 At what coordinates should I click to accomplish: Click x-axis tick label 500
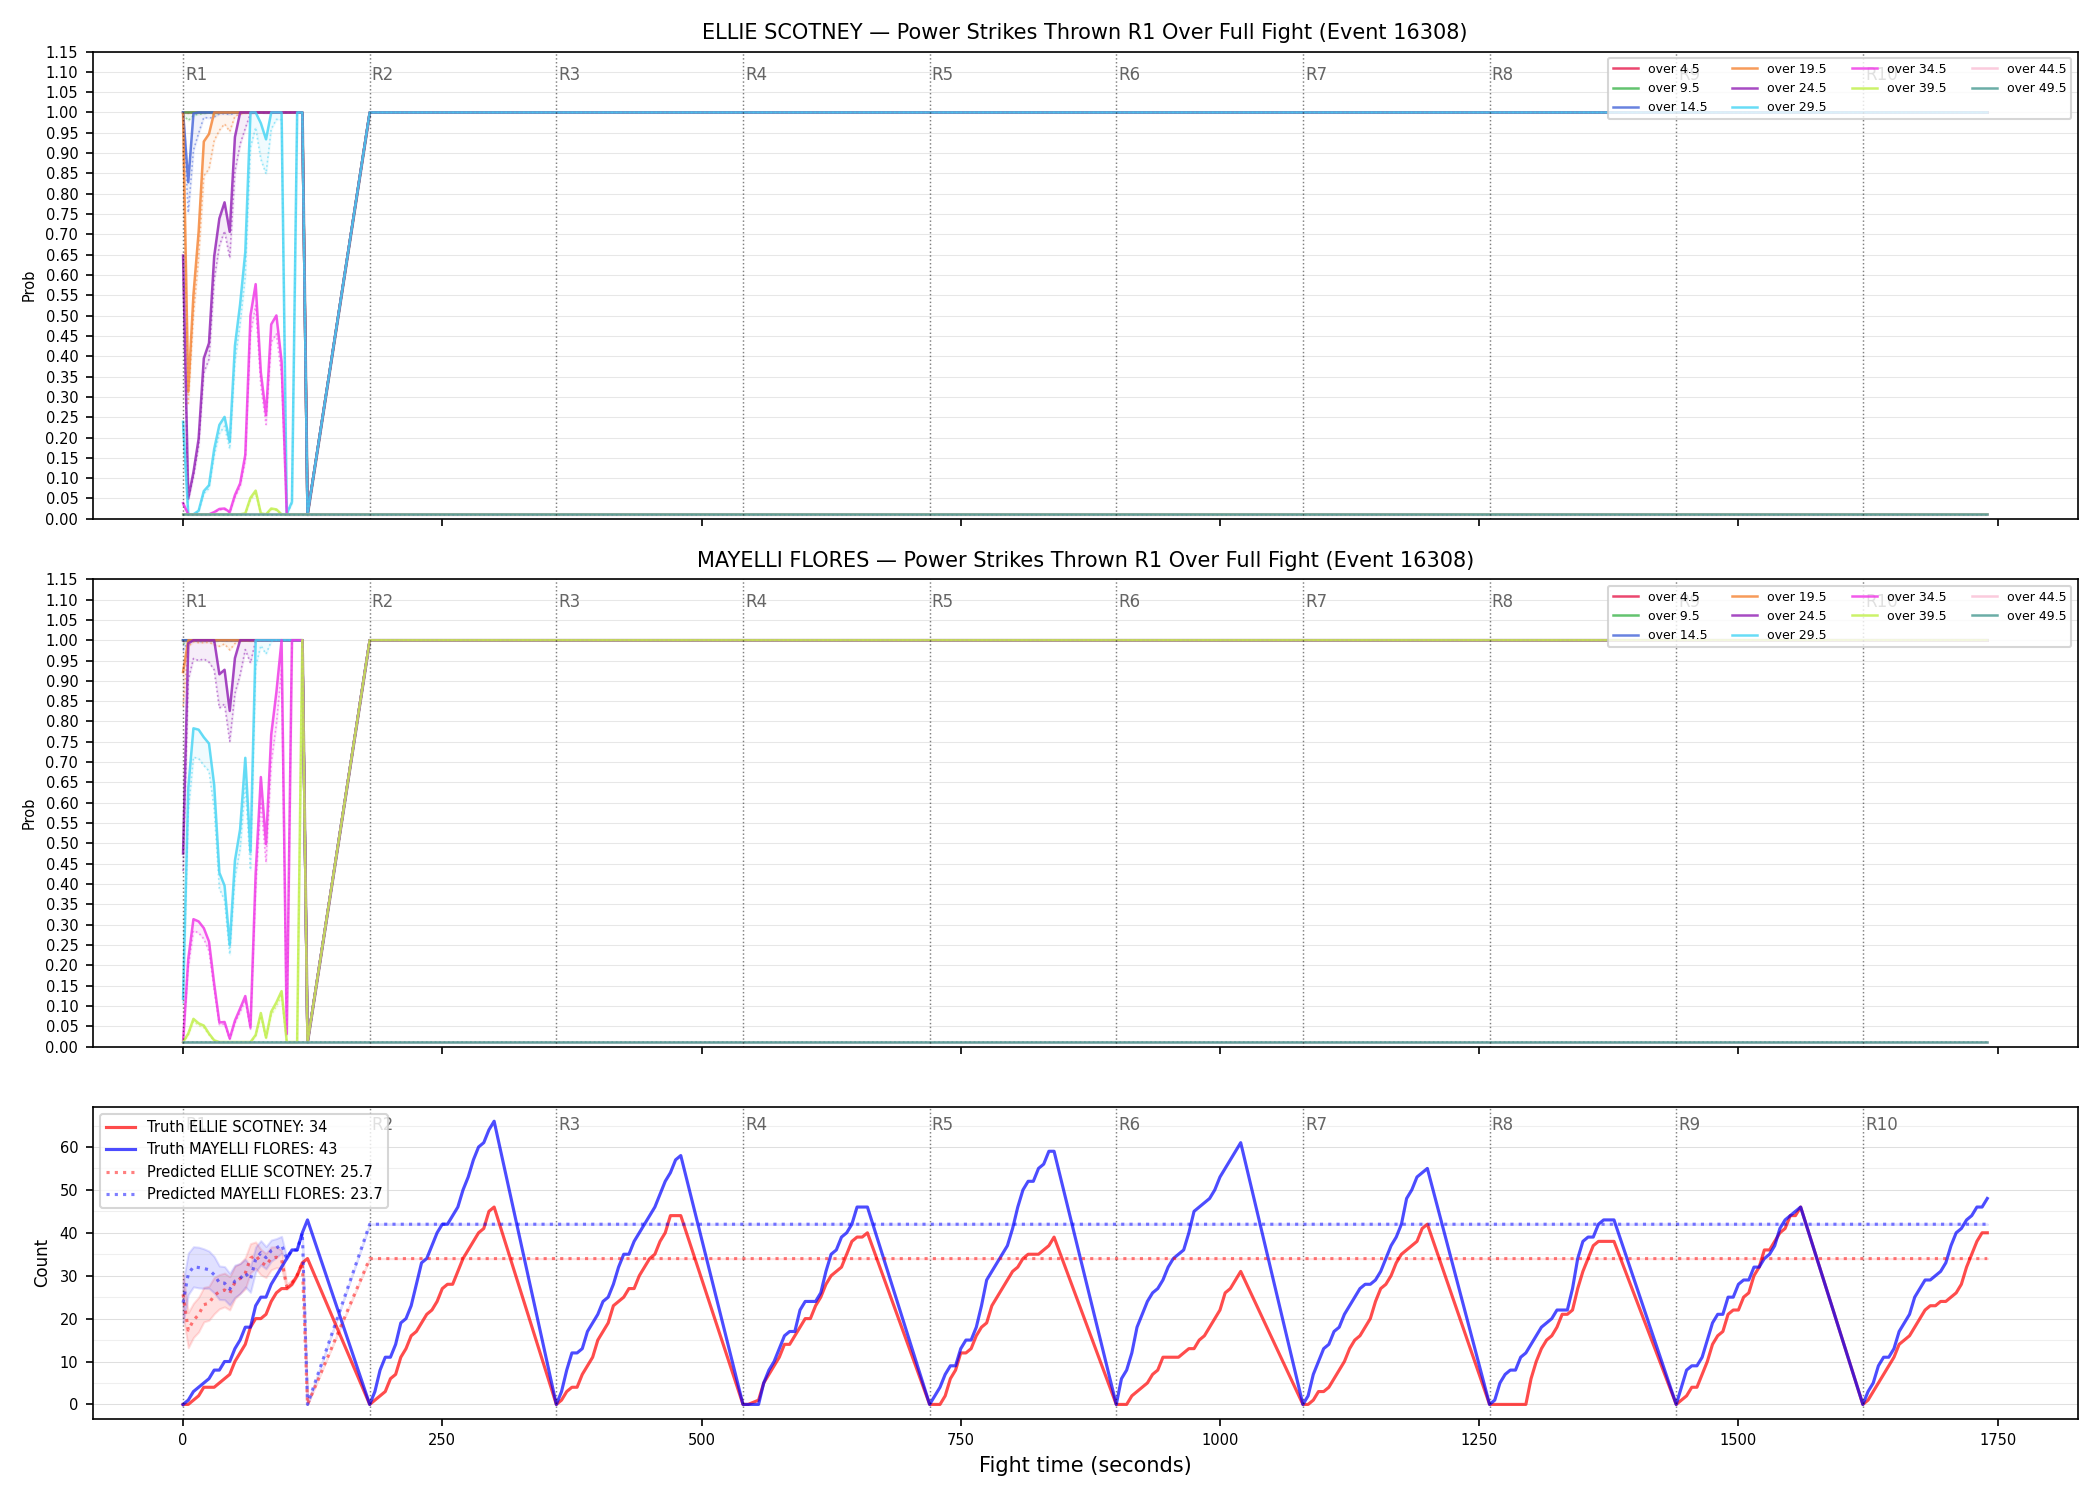pos(701,1440)
